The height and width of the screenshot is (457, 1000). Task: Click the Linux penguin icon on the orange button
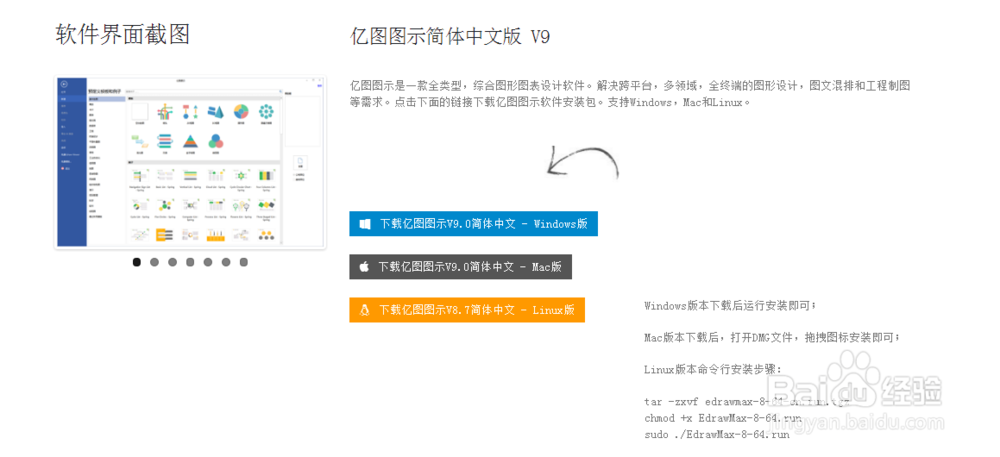point(365,310)
